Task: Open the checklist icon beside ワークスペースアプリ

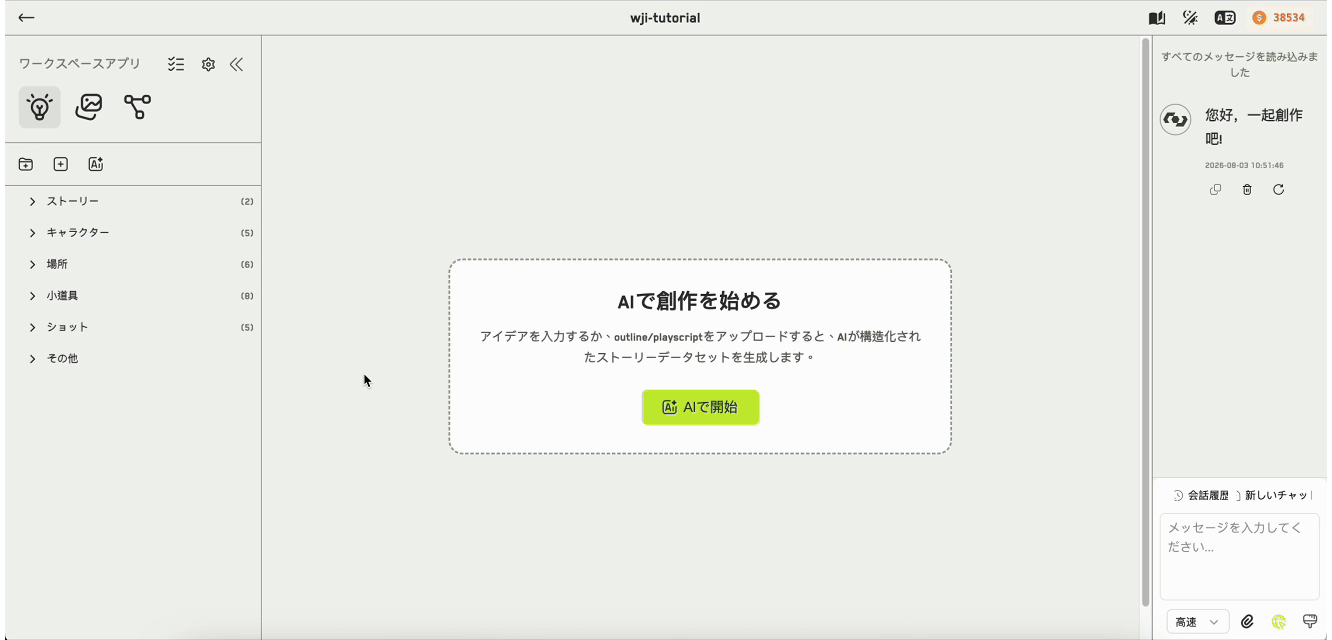Action: (176, 64)
